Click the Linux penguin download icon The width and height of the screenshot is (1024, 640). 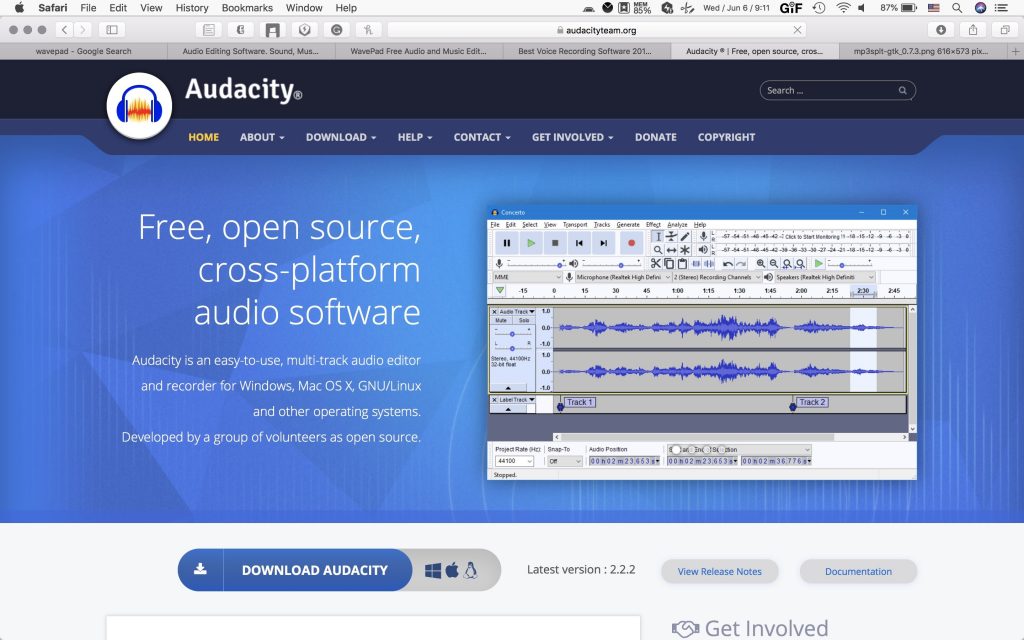[470, 571]
